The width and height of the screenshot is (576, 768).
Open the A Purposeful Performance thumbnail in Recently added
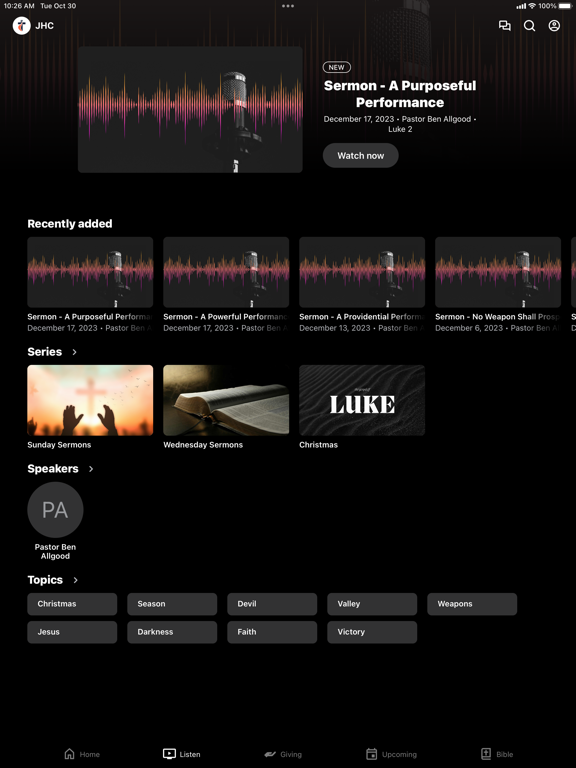pos(90,272)
